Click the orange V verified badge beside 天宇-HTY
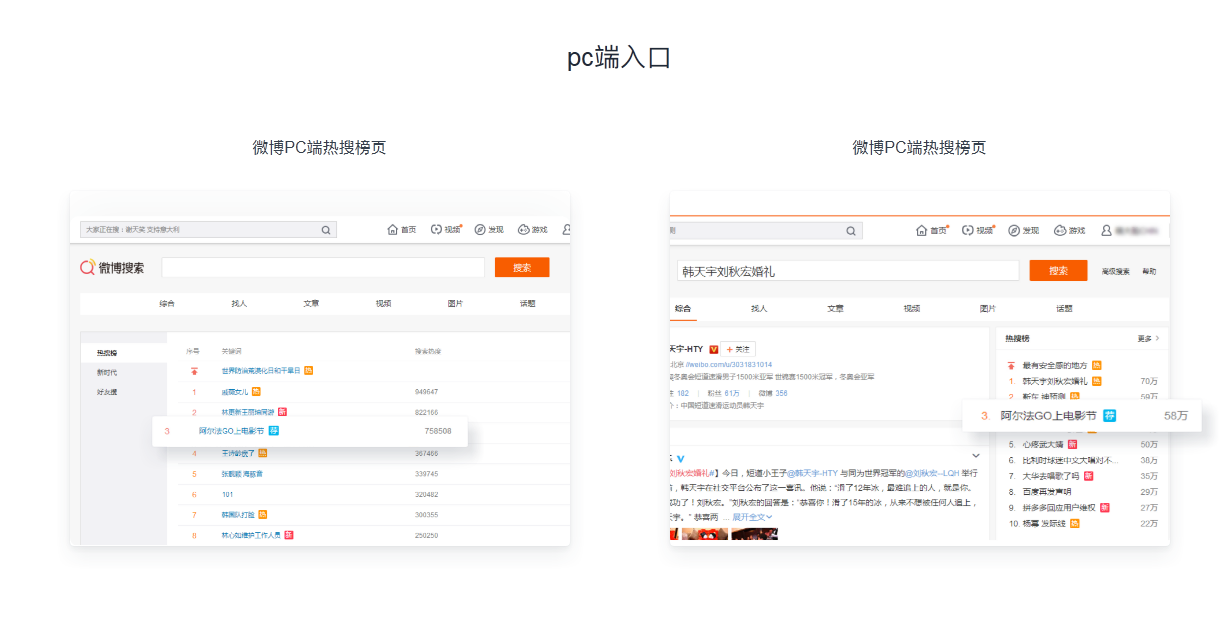The height and width of the screenshot is (619, 1227). click(x=714, y=349)
